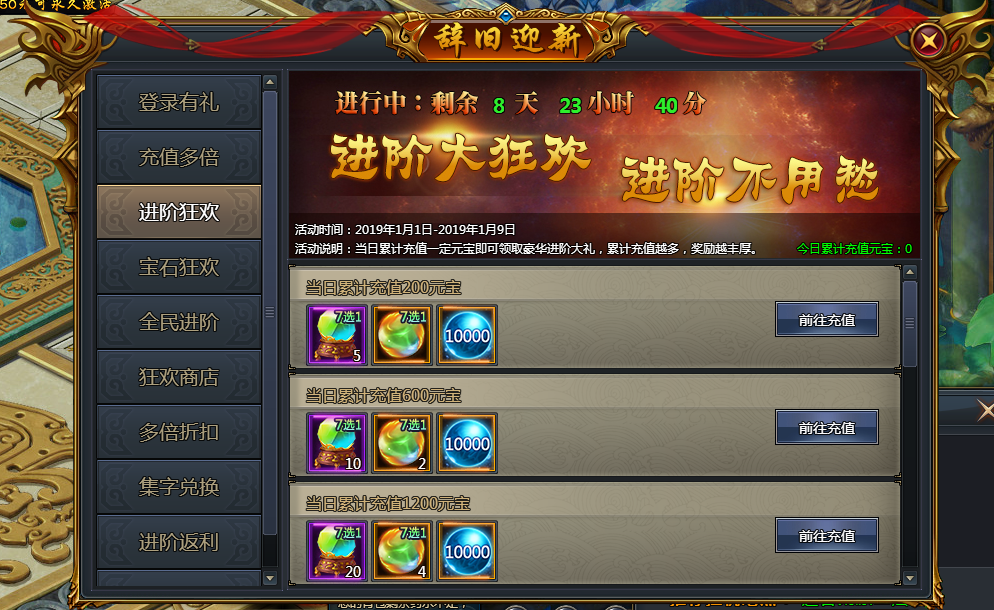
Task: Select the 宝石狂欢 tab
Action: [x=179, y=267]
